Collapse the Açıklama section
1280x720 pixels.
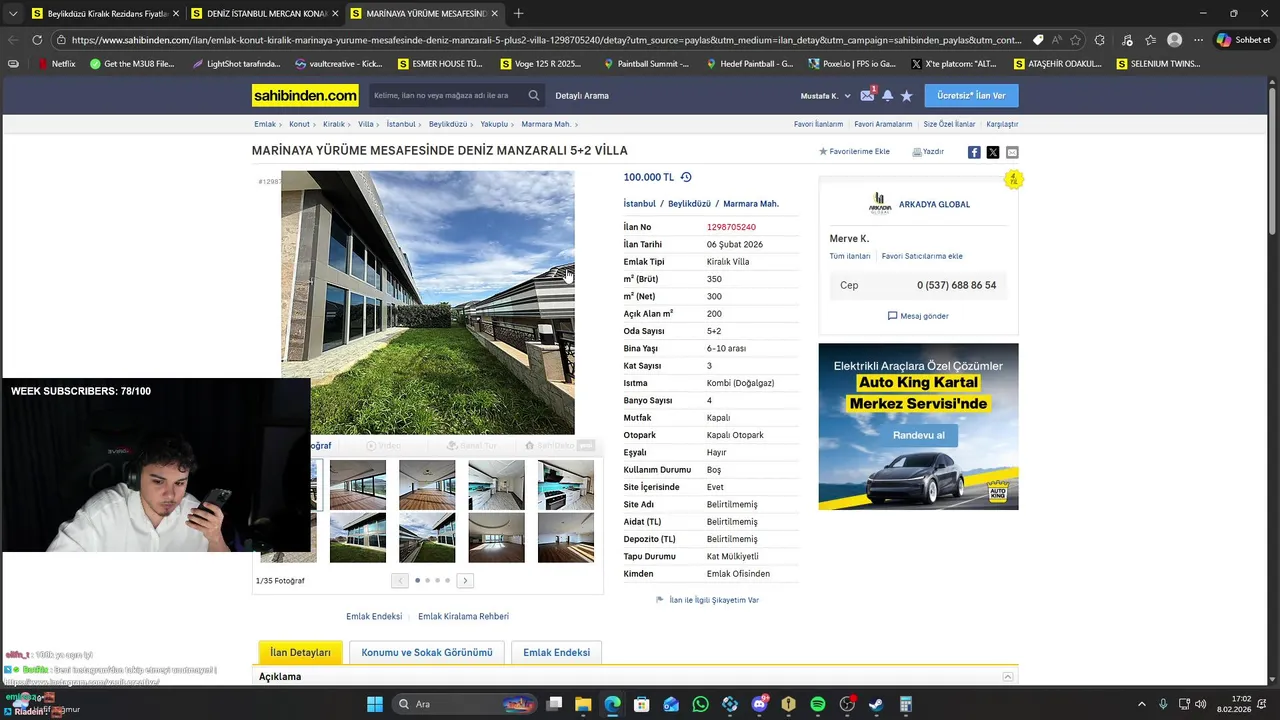pyautogui.click(x=1008, y=677)
